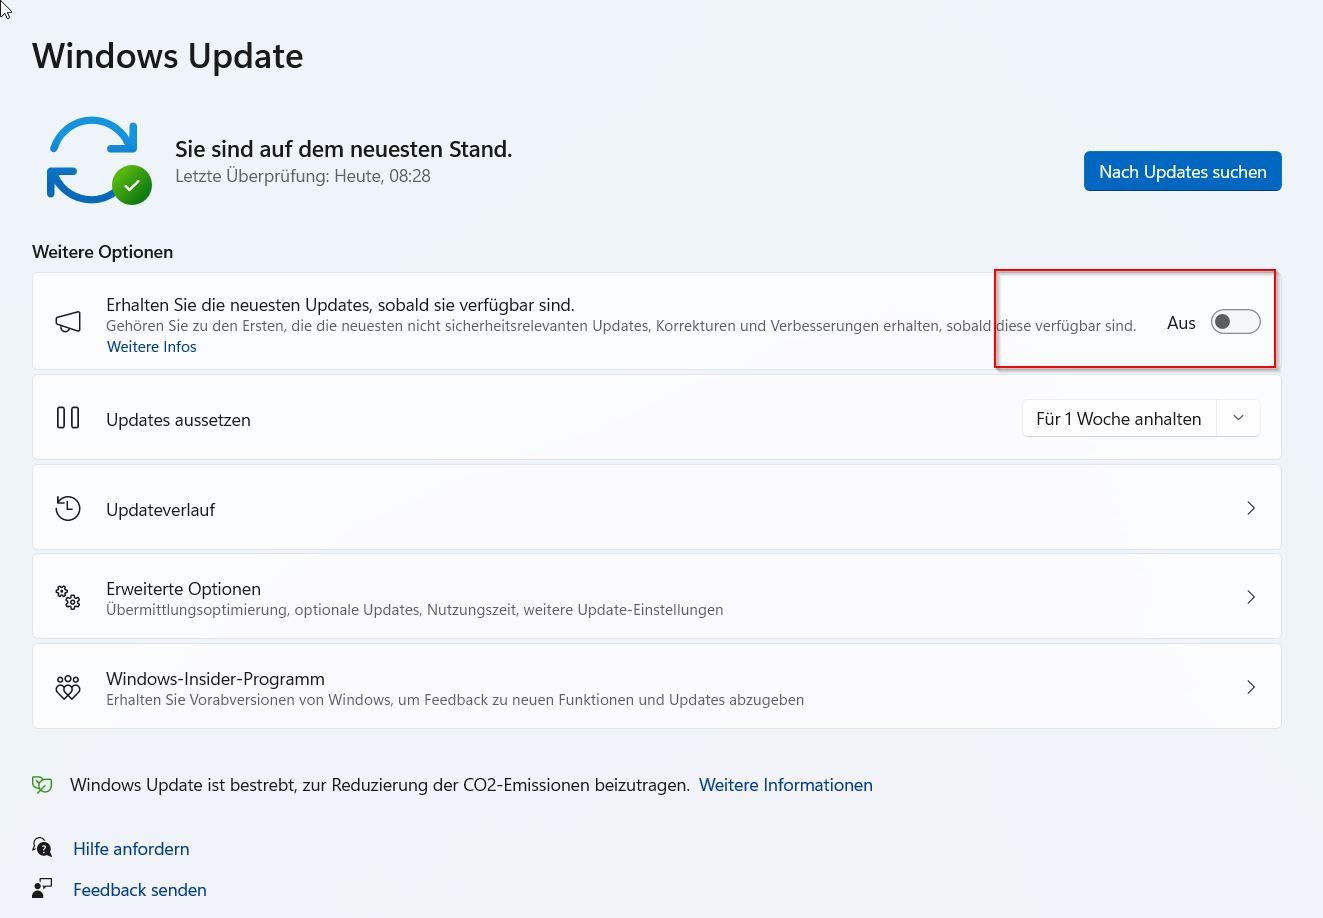Click the gears icon for Erweiterte Optionen
Screen dimensions: 1323x918
pos(68,598)
